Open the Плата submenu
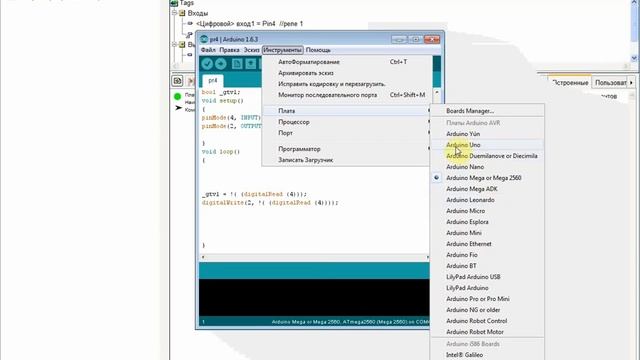The width and height of the screenshot is (640, 360). click(x=347, y=111)
